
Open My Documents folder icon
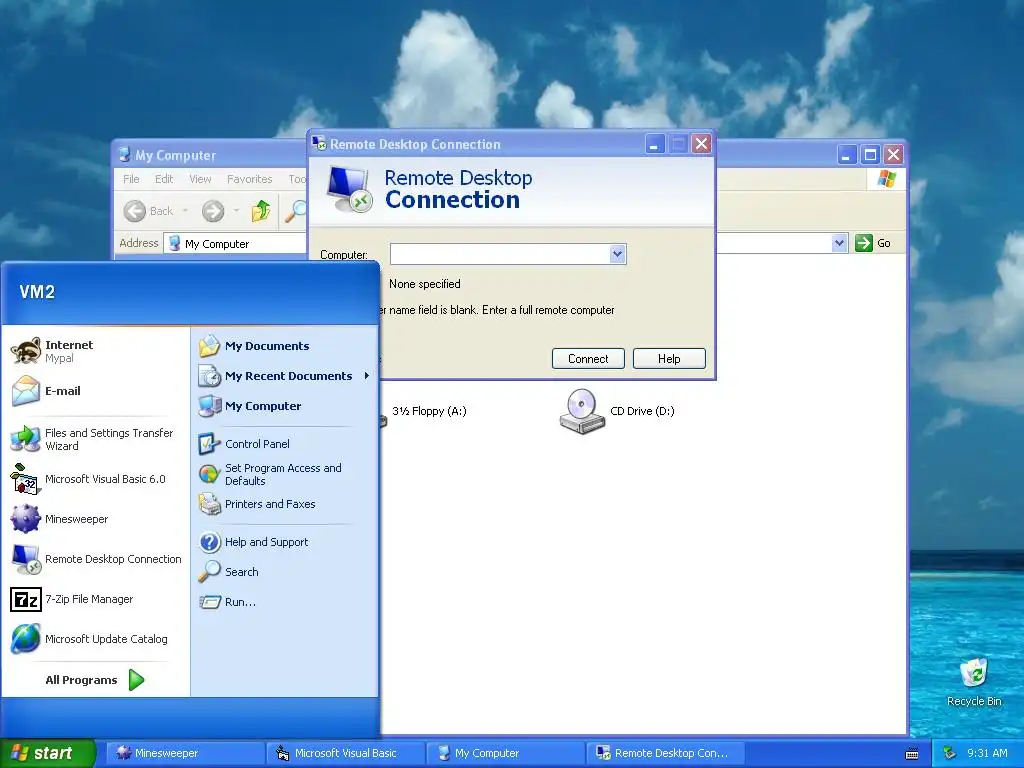[x=210, y=345]
